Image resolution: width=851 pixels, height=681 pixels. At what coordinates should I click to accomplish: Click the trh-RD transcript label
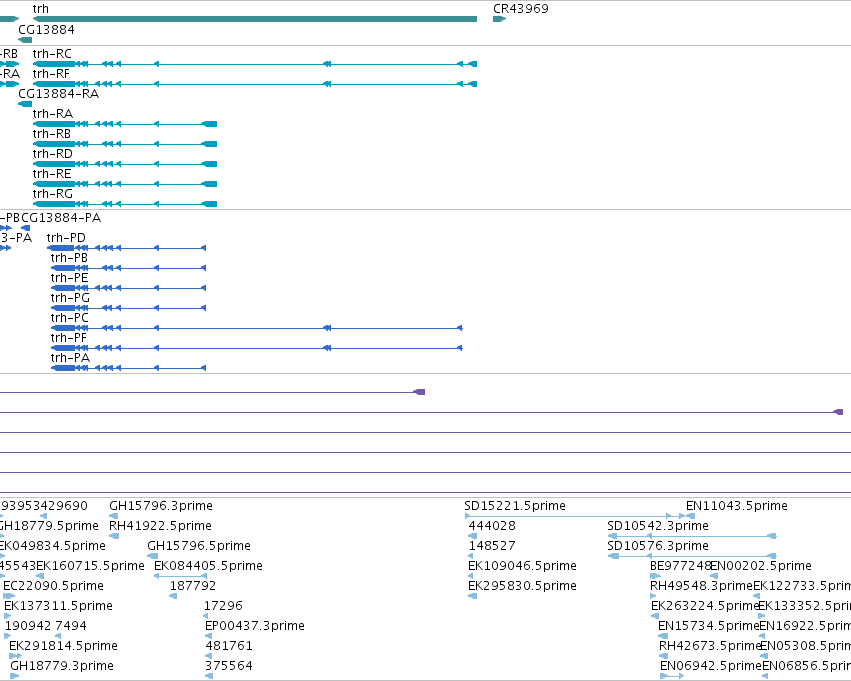click(x=53, y=154)
